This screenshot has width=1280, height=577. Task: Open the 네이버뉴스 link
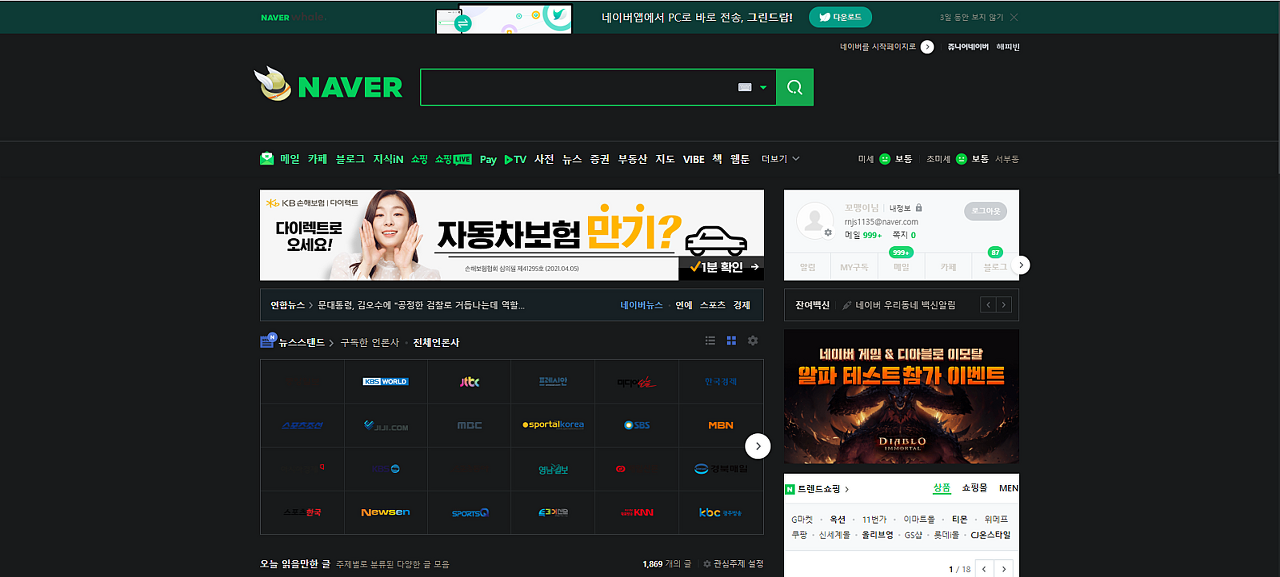coord(641,305)
